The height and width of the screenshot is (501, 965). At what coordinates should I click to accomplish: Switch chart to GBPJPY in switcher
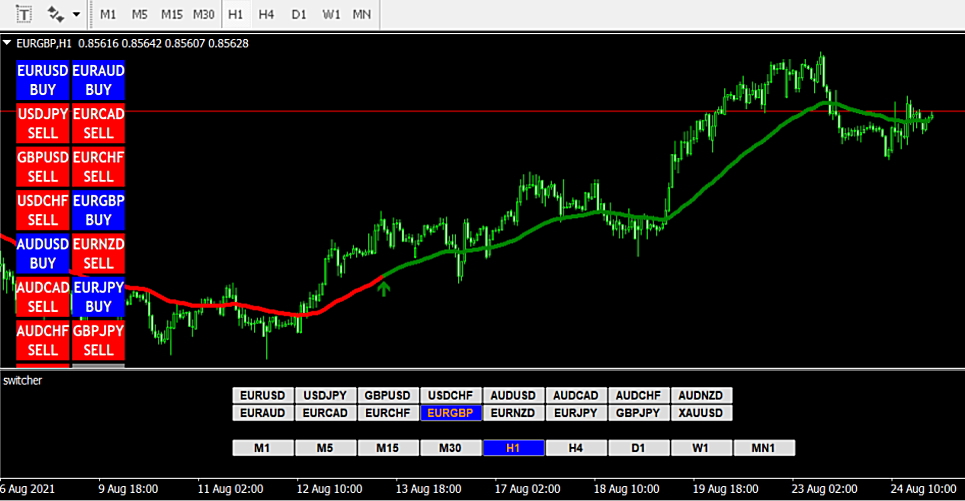point(638,413)
